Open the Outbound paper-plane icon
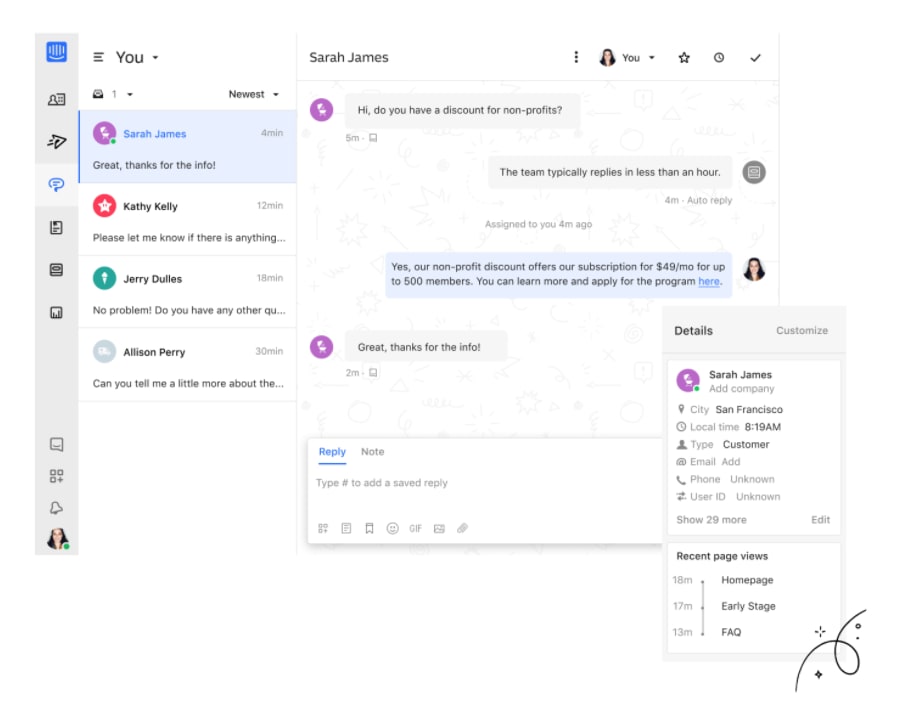This screenshot has width=897, height=716. coord(57,141)
